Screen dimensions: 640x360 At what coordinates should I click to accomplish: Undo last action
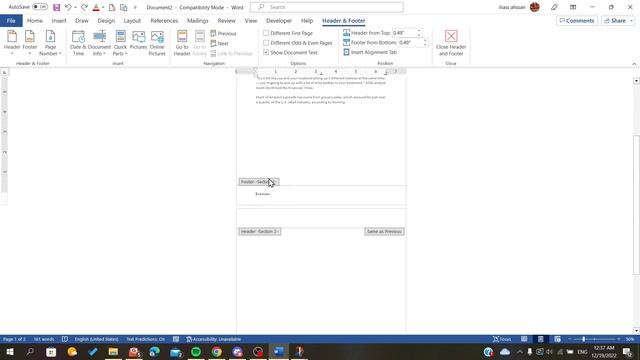coord(68,7)
